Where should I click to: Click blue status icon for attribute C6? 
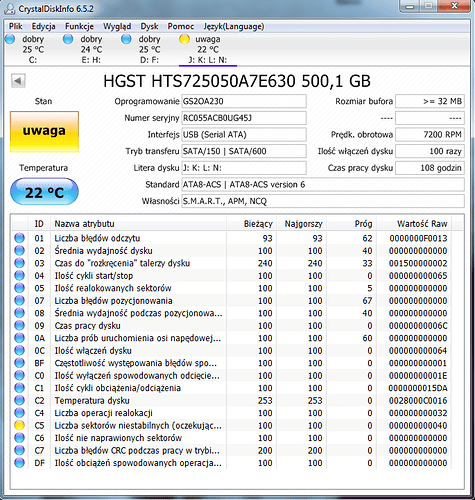[x=19, y=438]
